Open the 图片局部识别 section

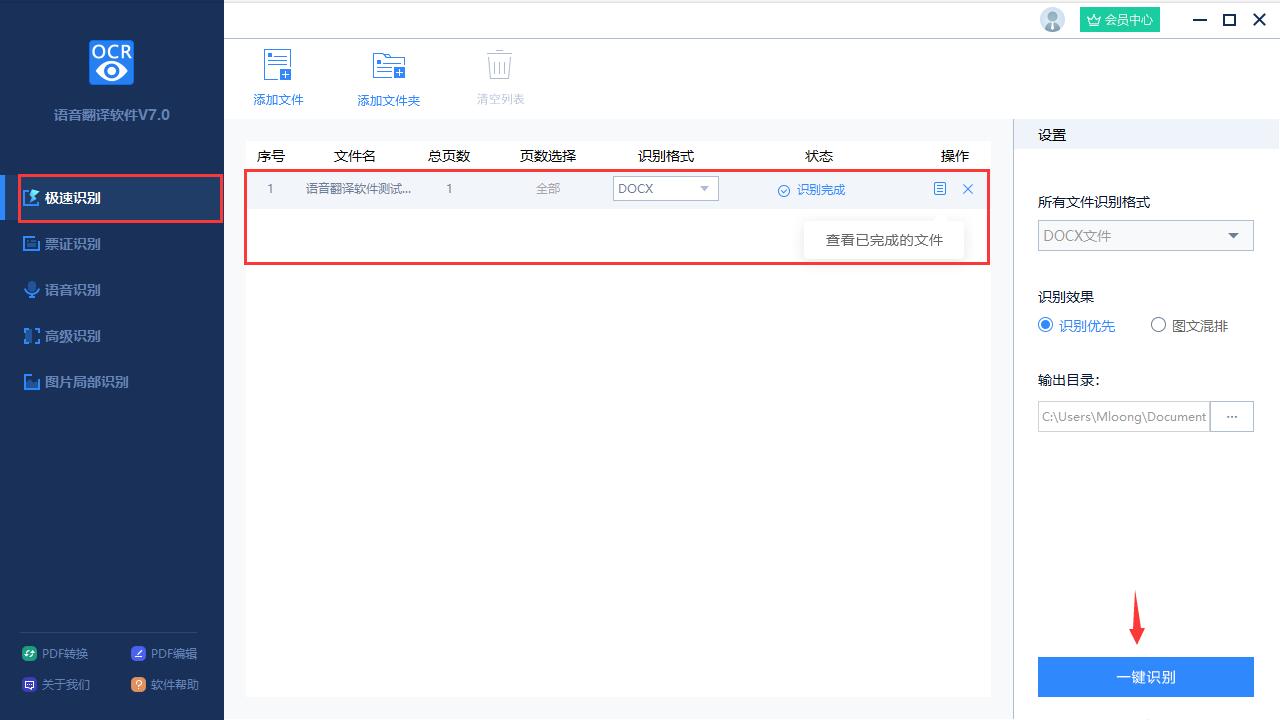[88, 381]
